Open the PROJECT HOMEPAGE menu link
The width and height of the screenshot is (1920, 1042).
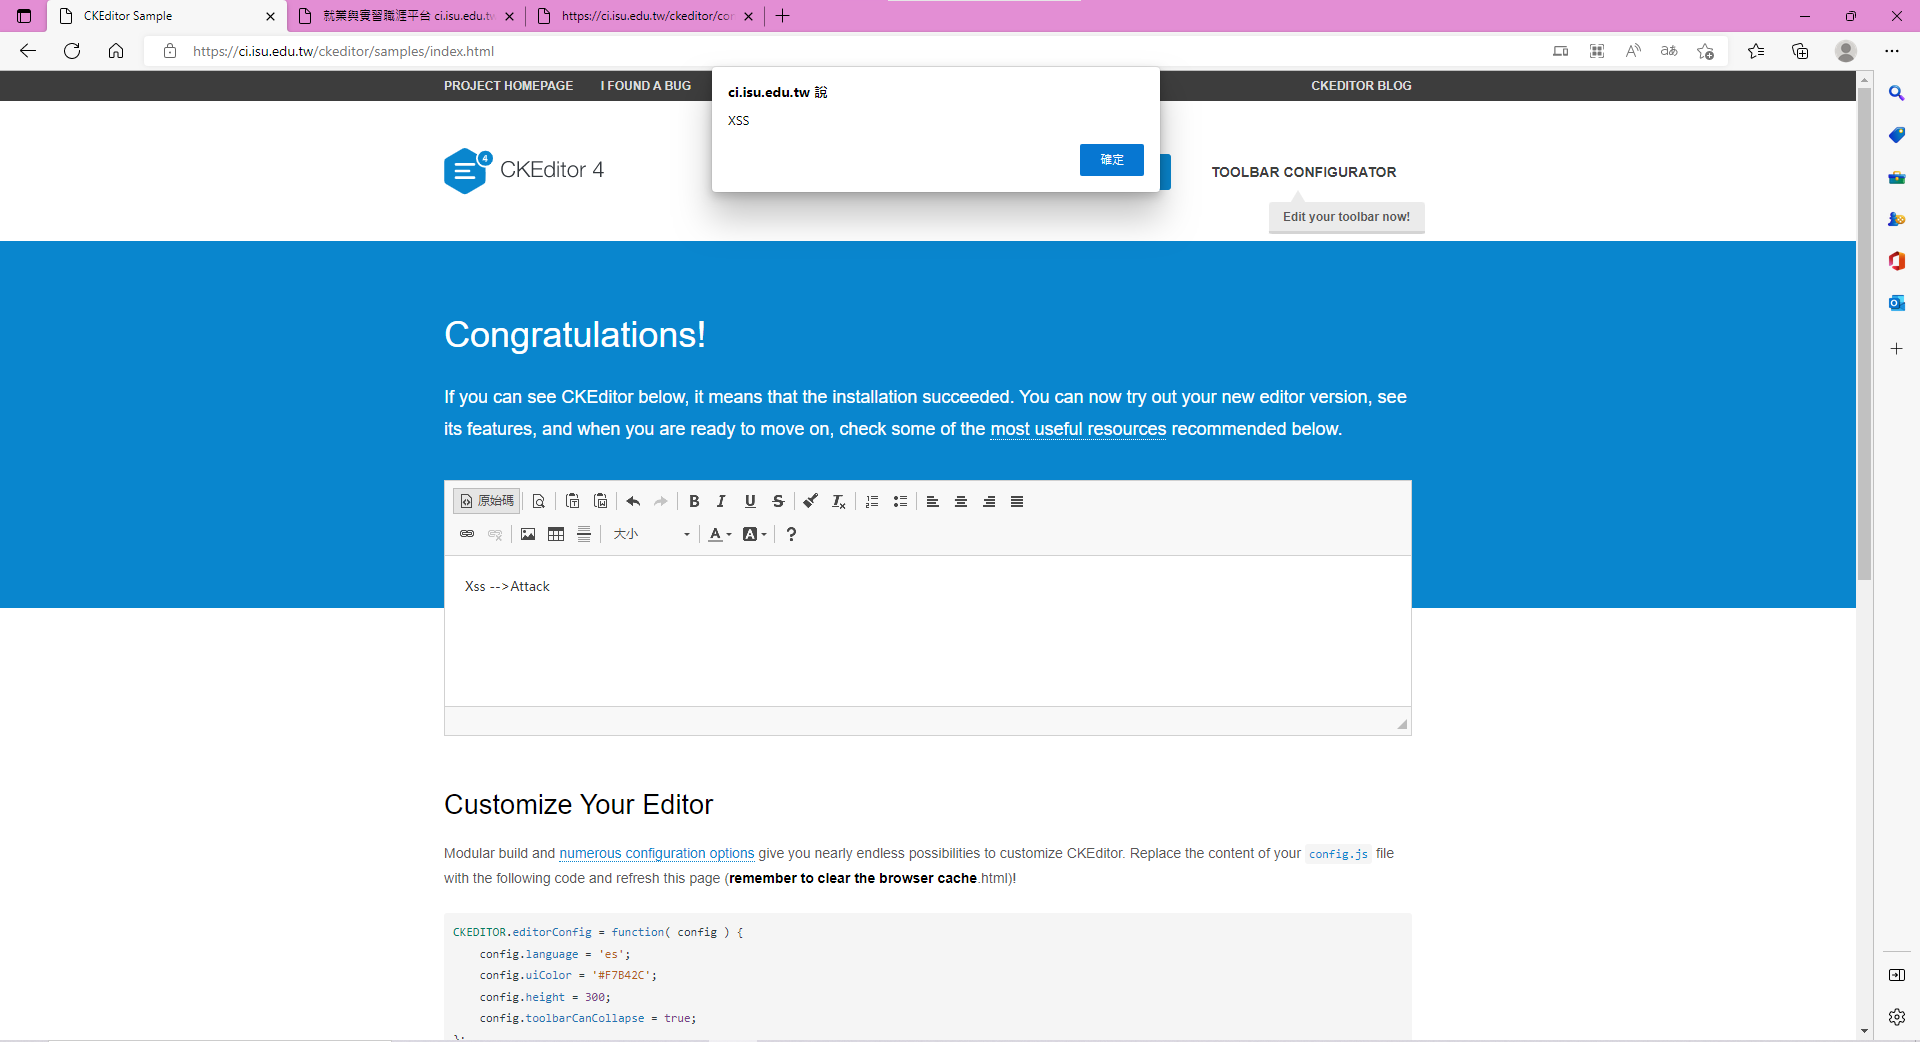509,86
